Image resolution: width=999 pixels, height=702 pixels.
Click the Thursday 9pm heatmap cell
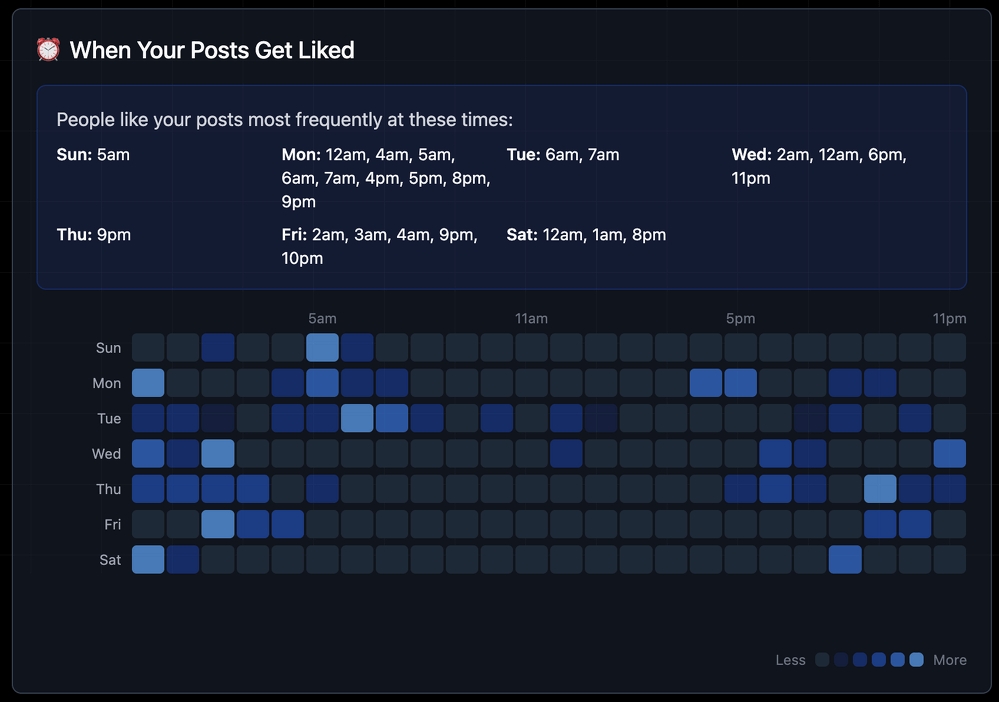click(x=880, y=489)
